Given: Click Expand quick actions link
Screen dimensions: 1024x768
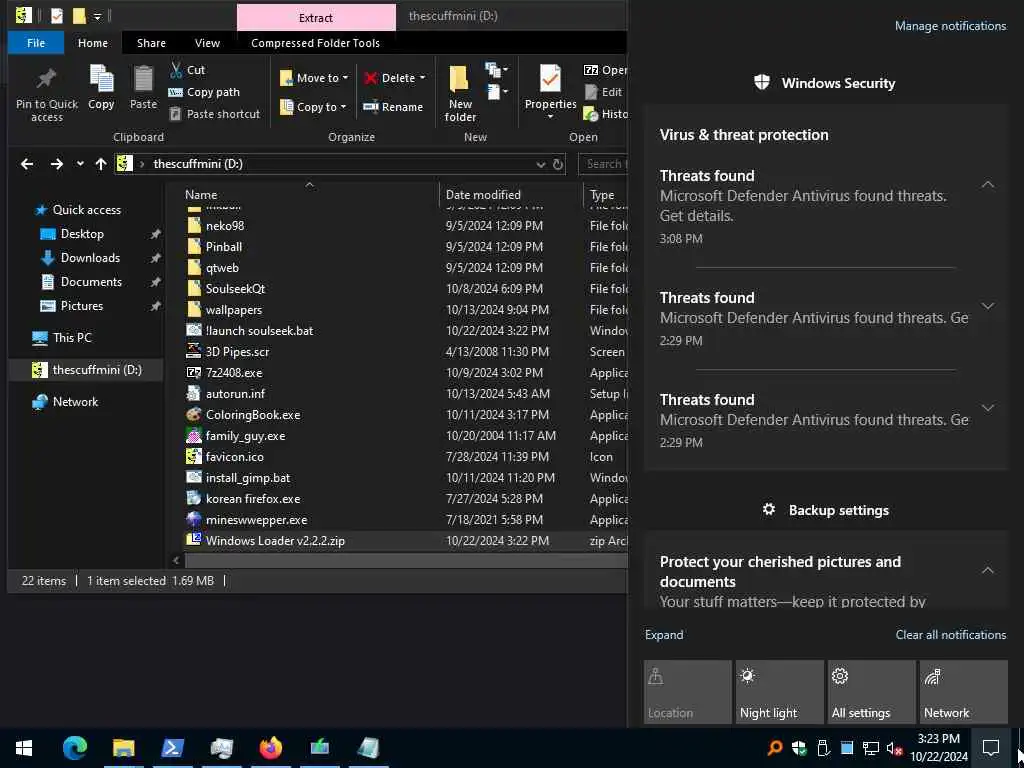Looking at the screenshot, I should [664, 635].
